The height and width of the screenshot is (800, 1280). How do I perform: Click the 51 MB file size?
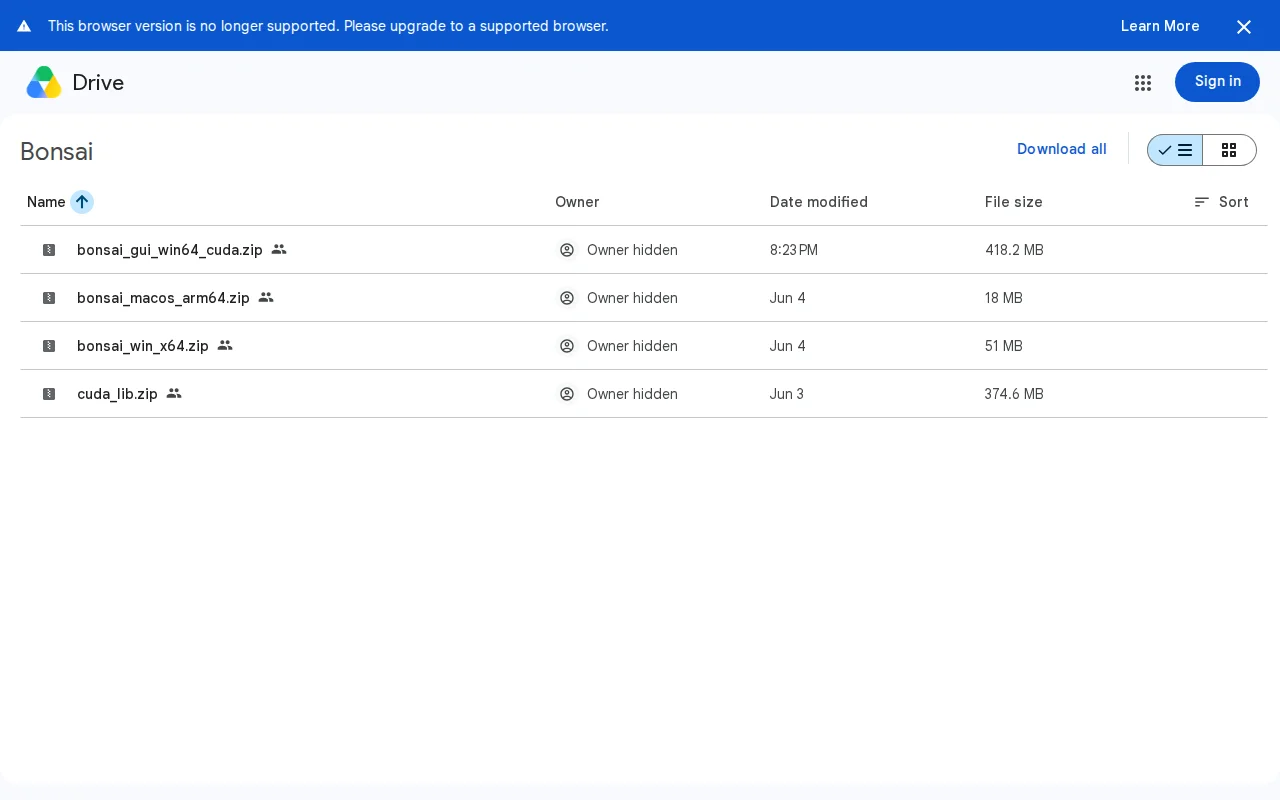1004,346
